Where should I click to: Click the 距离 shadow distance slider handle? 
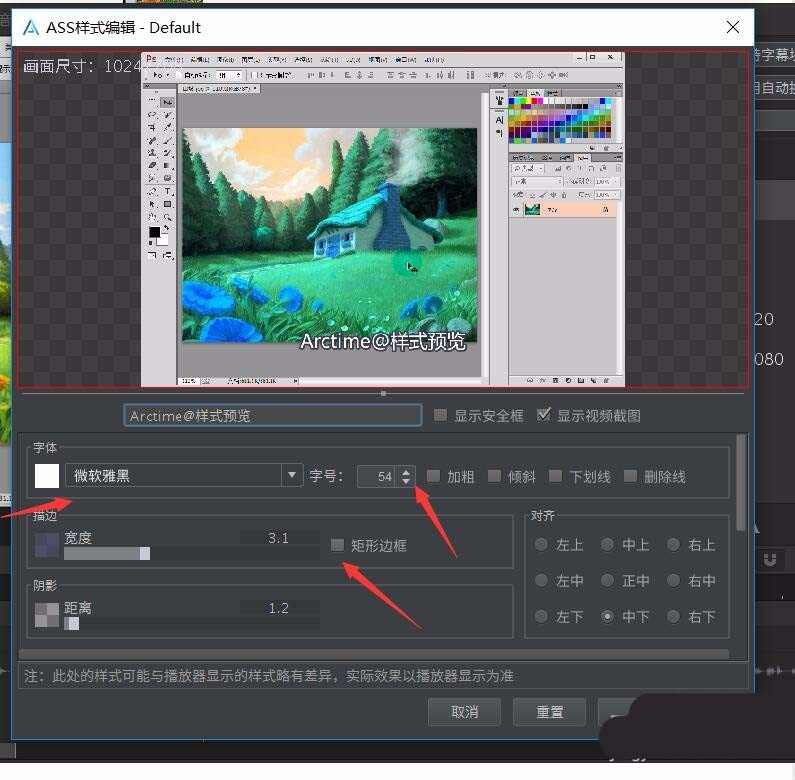[72, 623]
